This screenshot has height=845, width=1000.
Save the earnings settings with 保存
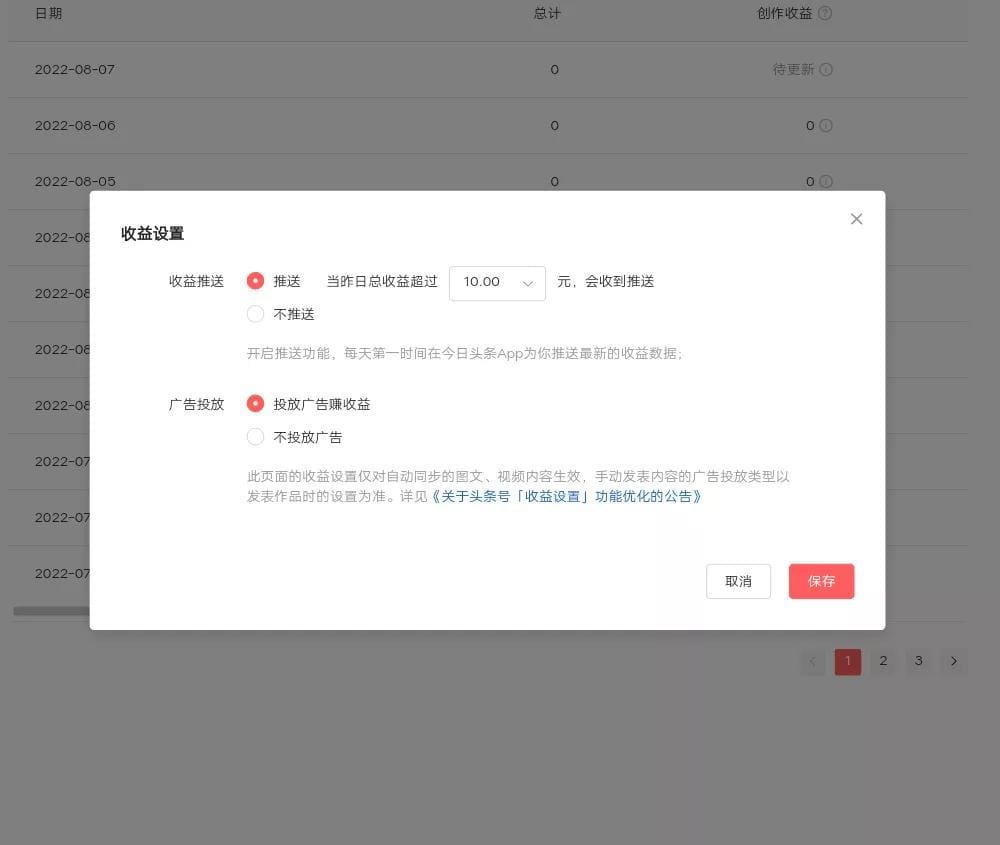pos(821,581)
